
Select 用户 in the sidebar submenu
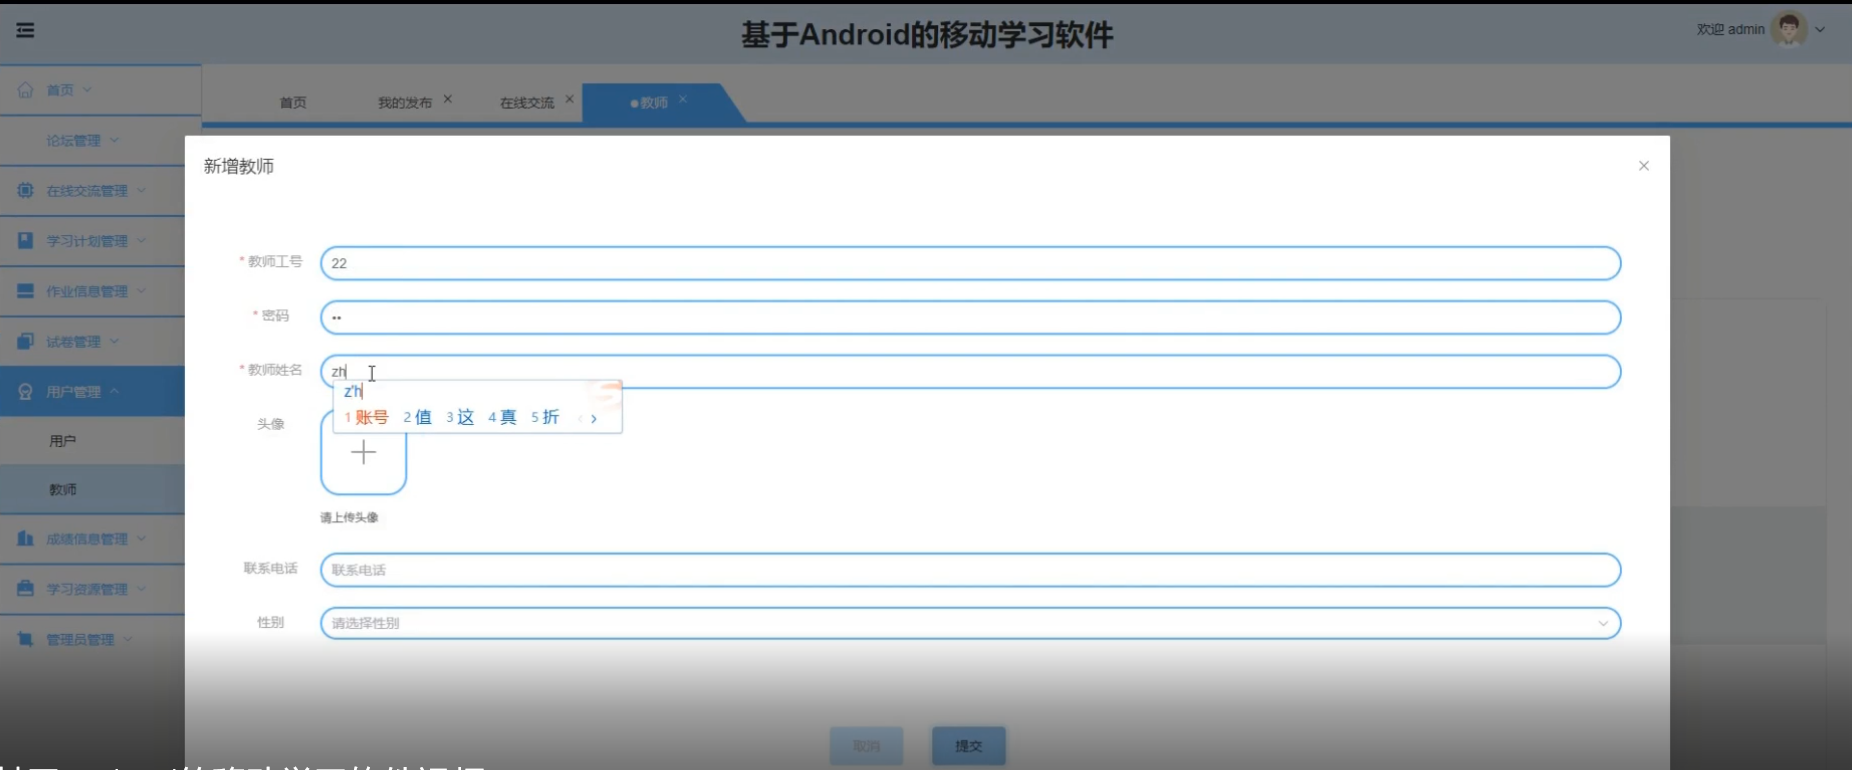pos(63,441)
